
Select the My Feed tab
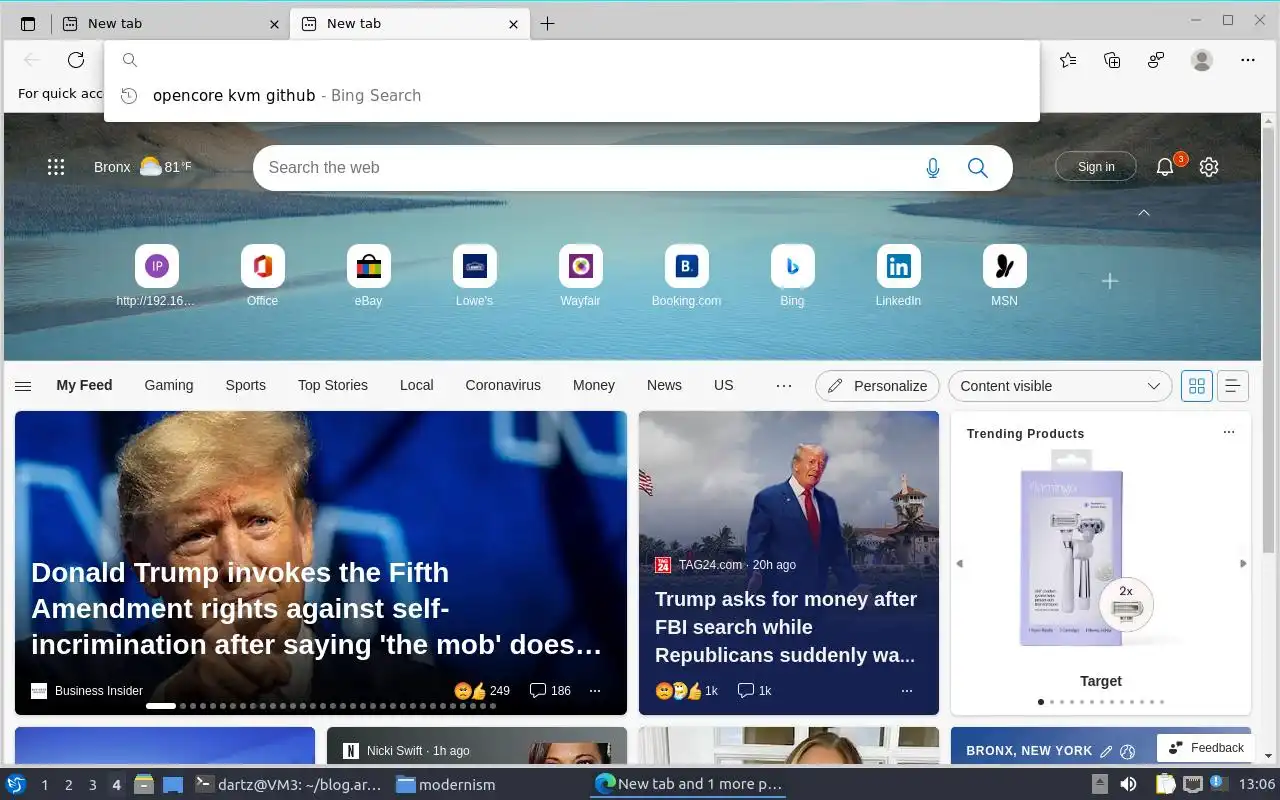[x=84, y=385]
